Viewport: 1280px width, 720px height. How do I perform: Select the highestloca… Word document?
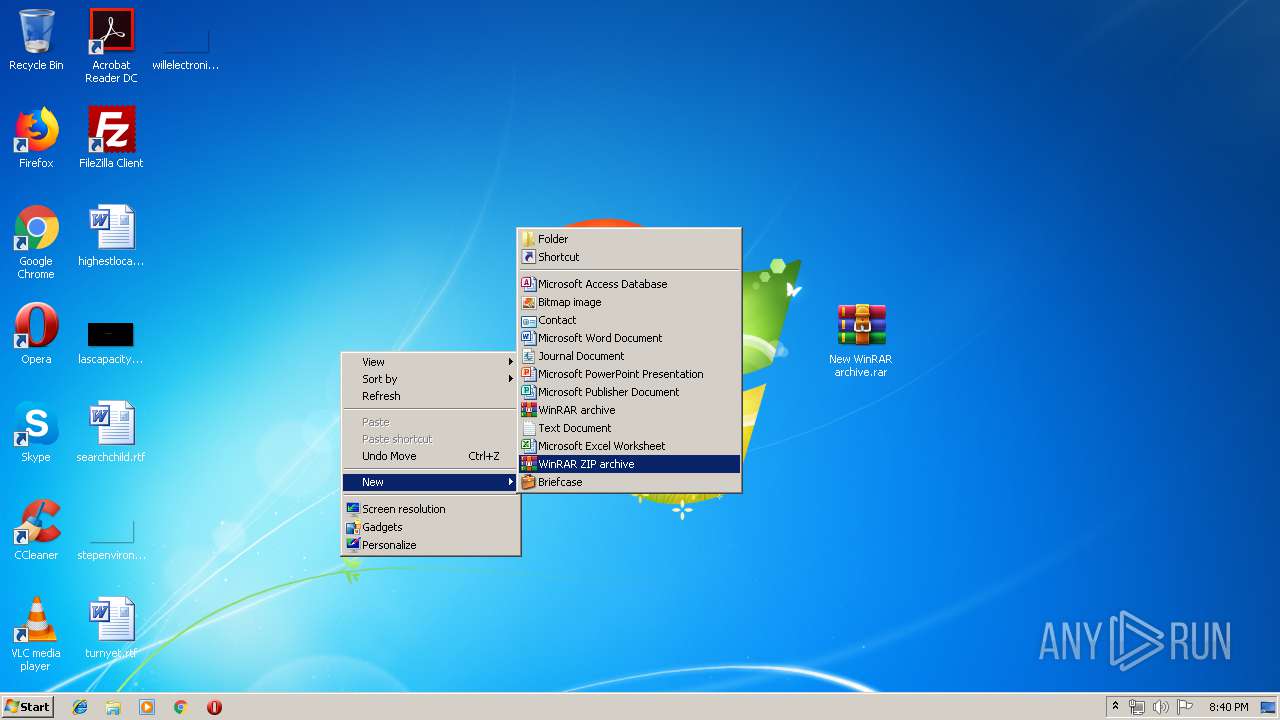pyautogui.click(x=111, y=236)
